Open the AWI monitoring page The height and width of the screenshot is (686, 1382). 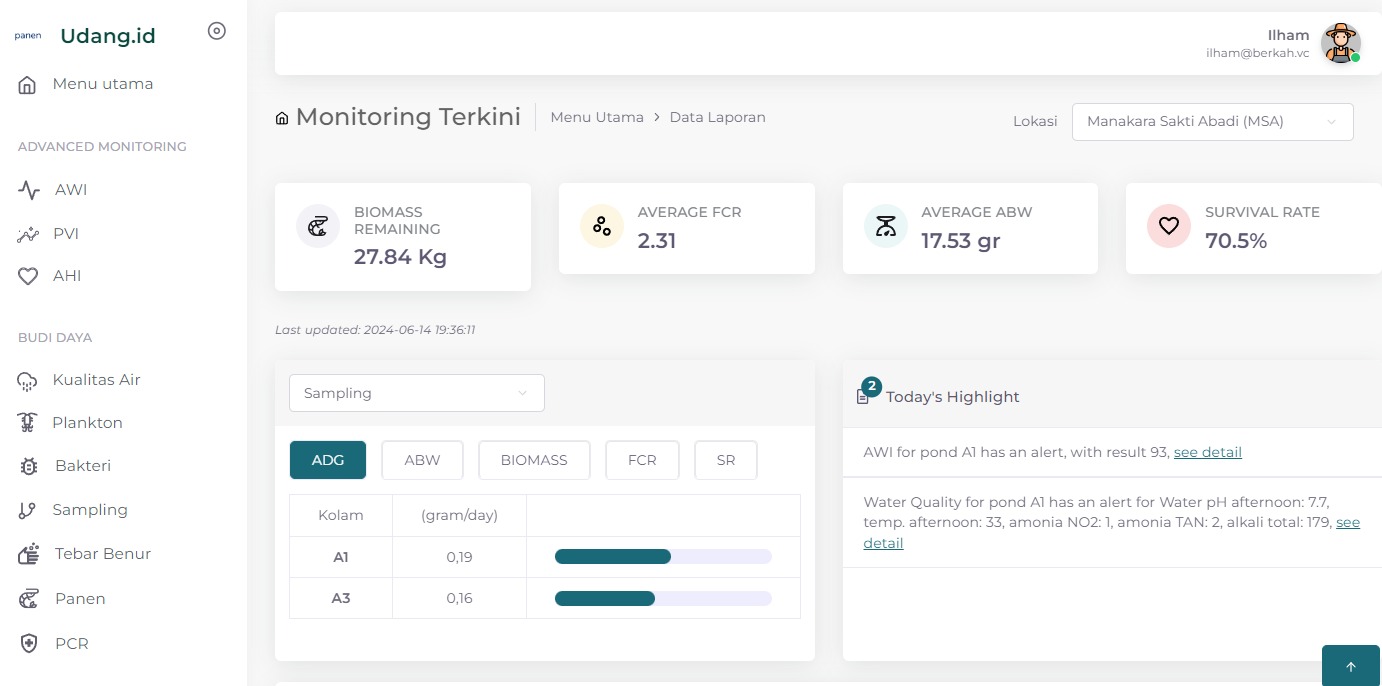pos(70,190)
